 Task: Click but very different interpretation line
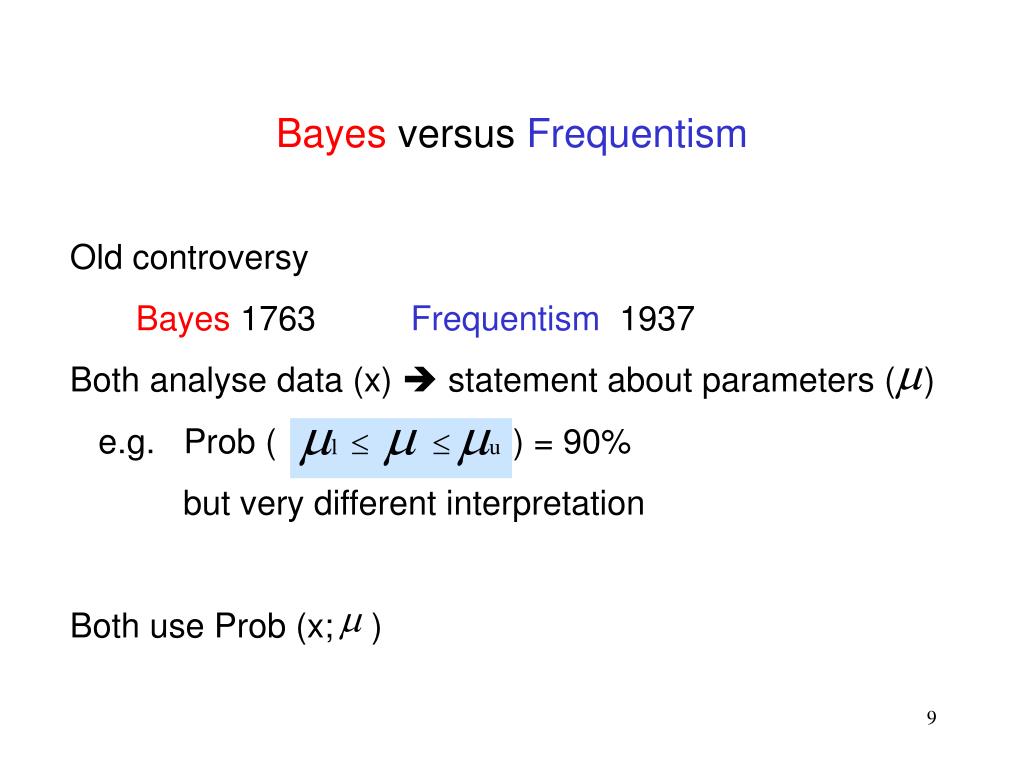pos(413,504)
